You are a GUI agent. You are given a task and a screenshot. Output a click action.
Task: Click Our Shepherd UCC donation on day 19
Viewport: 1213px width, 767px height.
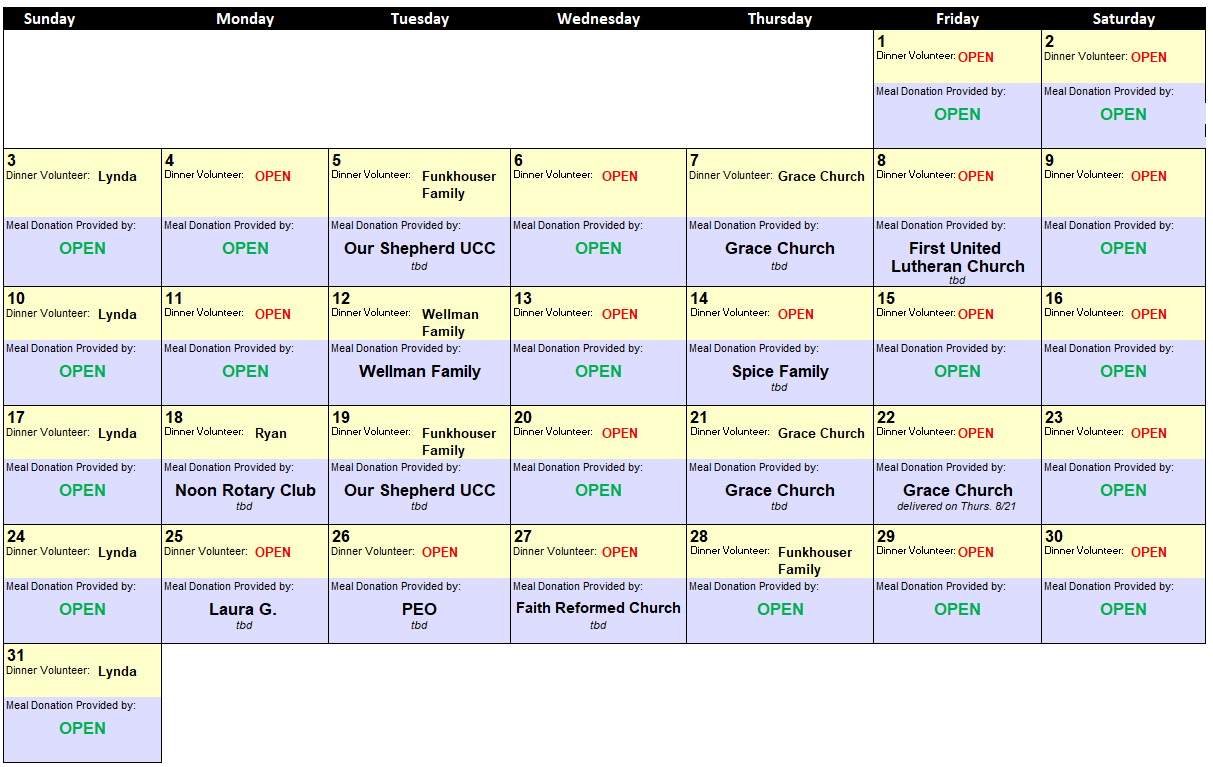pos(420,490)
